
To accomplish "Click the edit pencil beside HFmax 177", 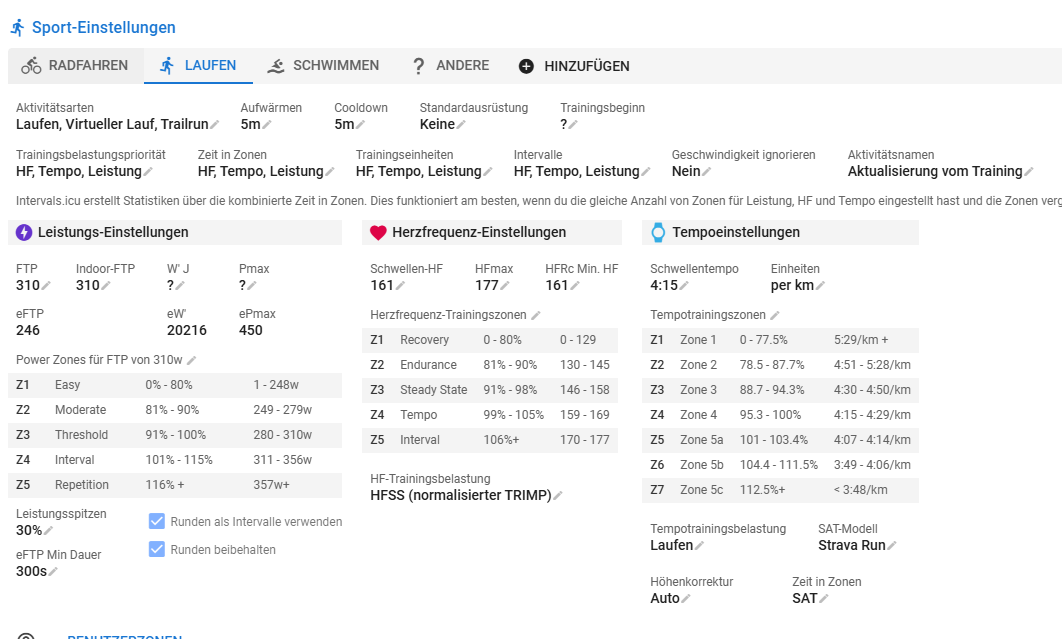I will 504,286.
